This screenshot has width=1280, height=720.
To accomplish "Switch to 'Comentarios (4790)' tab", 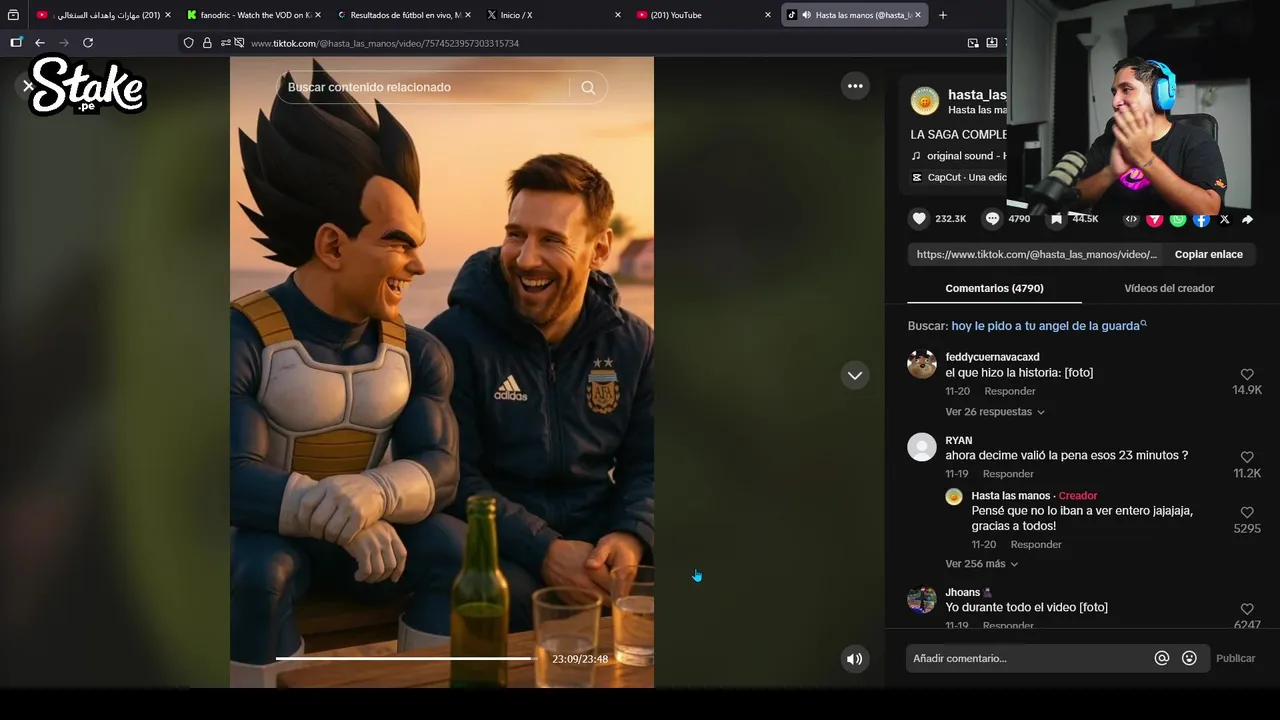I will point(994,288).
